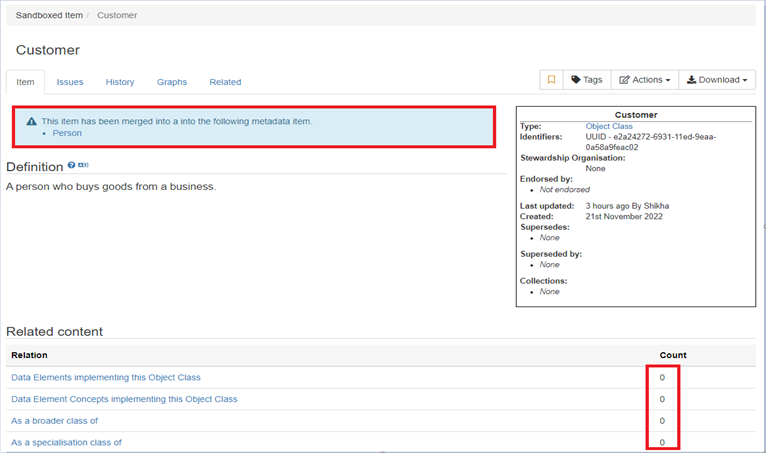Select the Item tab
Viewport: 766px width, 453px height.
(25, 82)
